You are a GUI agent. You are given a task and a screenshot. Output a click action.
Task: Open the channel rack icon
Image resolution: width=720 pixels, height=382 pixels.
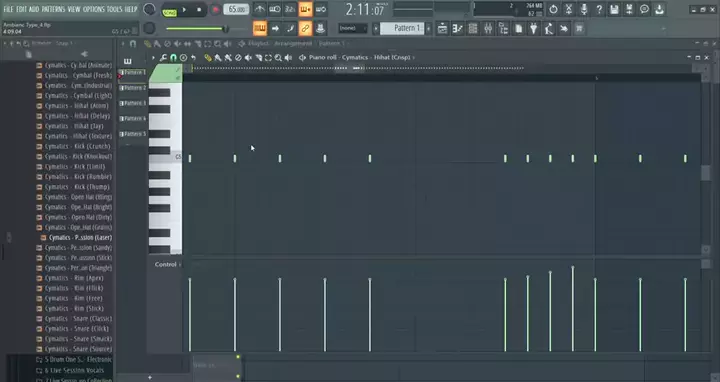click(472, 28)
